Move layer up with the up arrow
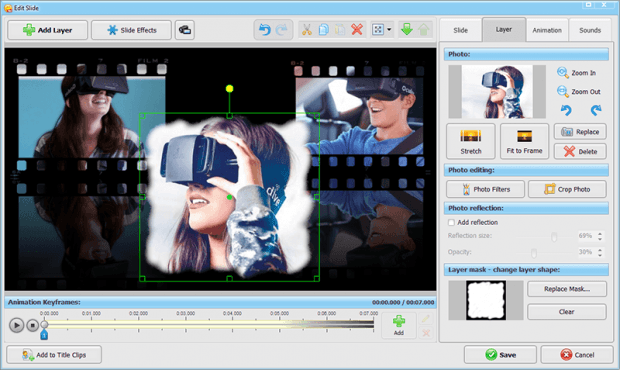This screenshot has height=370, width=620. [424, 30]
